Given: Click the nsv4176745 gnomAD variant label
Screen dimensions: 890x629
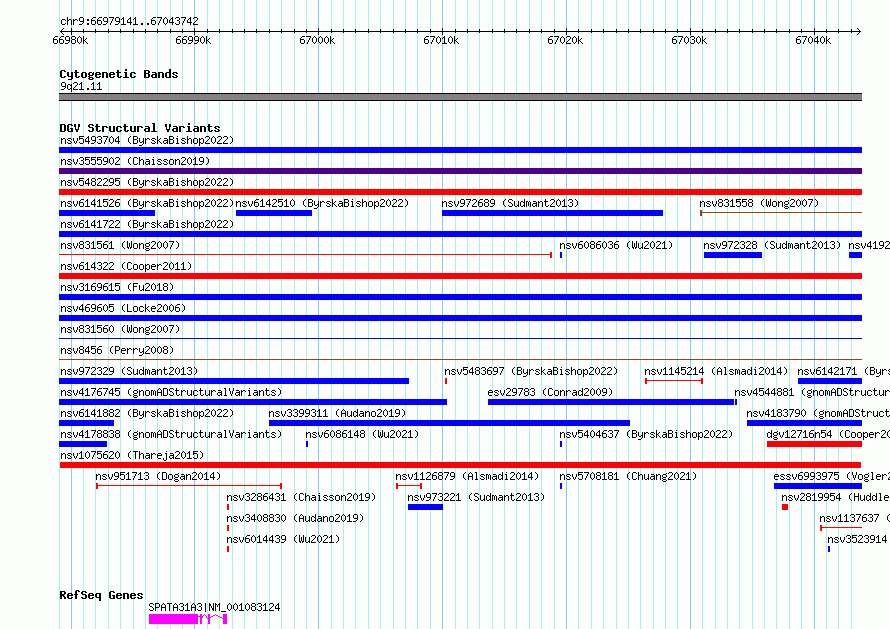Looking at the screenshot, I should tap(171, 392).
